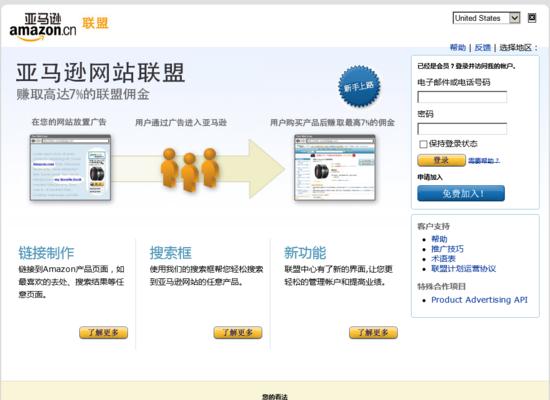Click the 搜索框 heading

[170, 253]
